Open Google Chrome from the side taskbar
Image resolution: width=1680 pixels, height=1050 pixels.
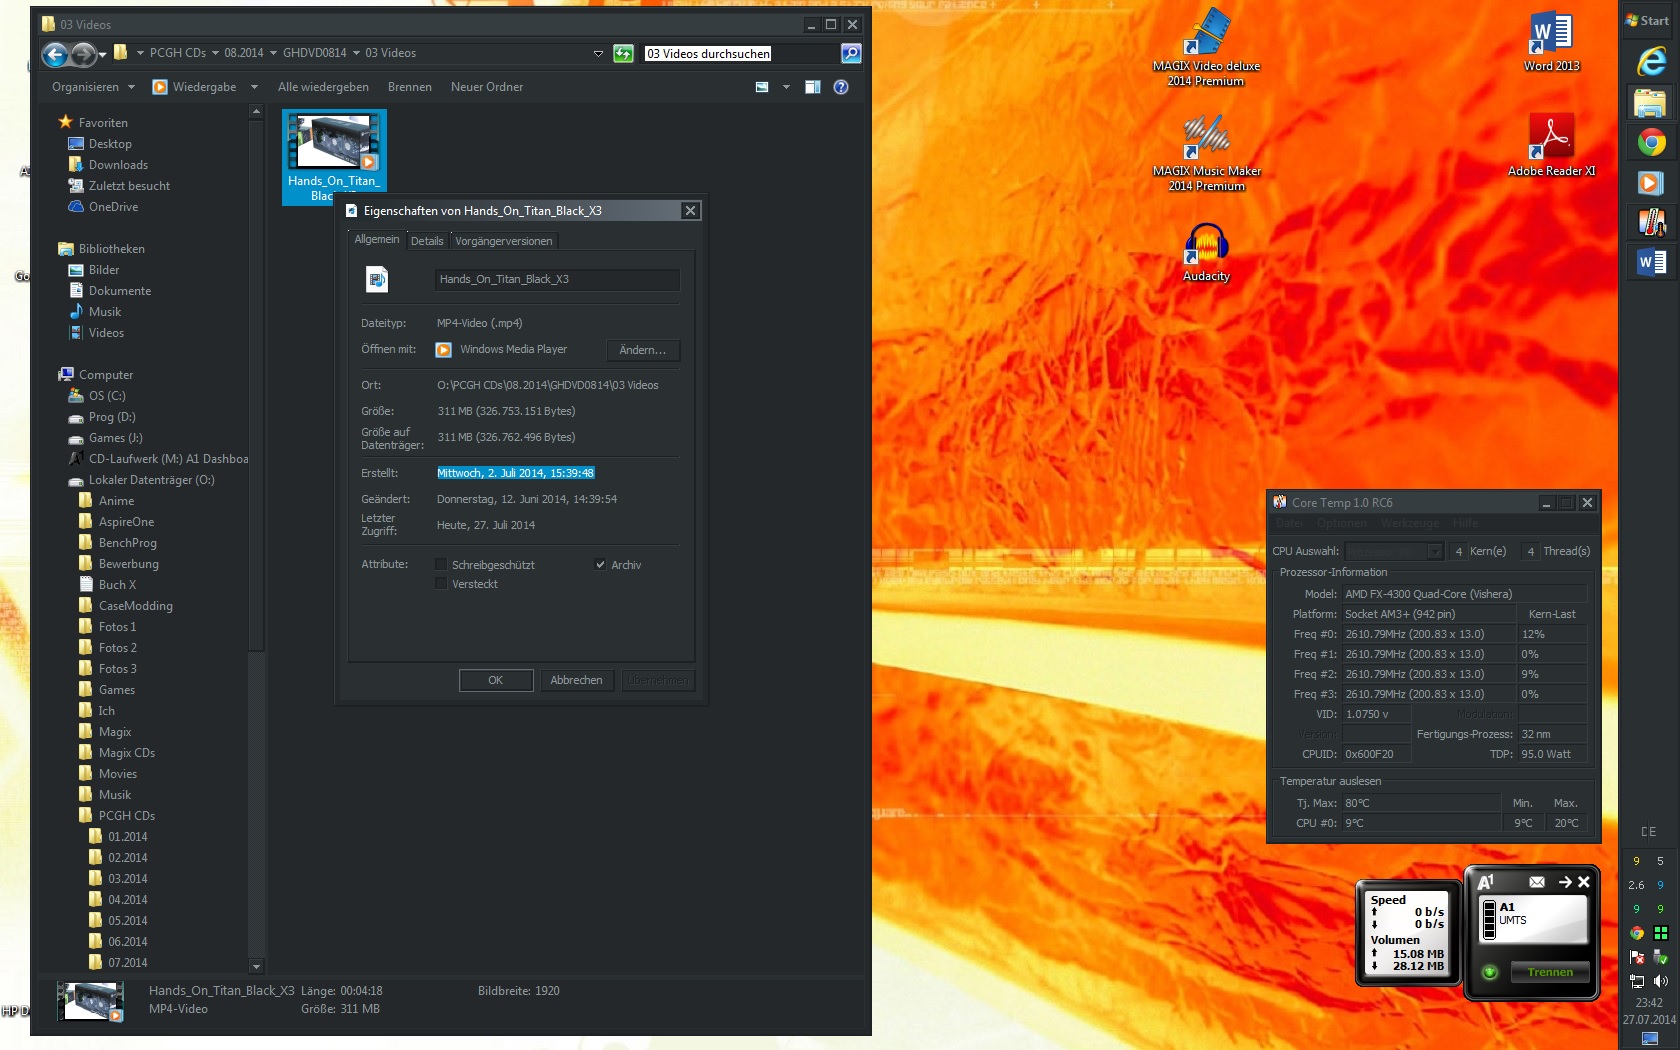(x=1651, y=143)
